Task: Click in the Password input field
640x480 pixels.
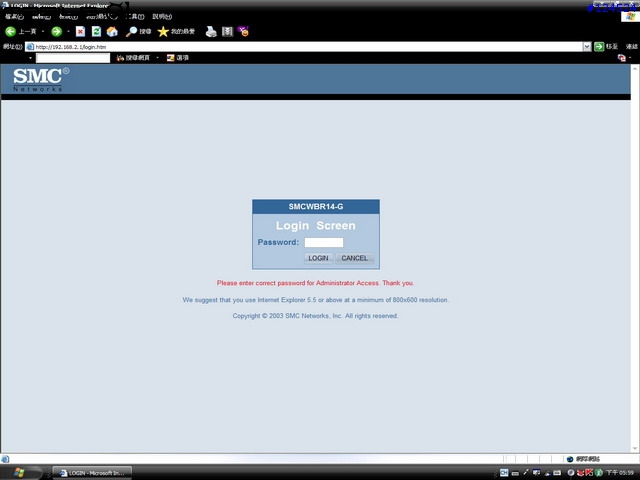Action: point(324,242)
